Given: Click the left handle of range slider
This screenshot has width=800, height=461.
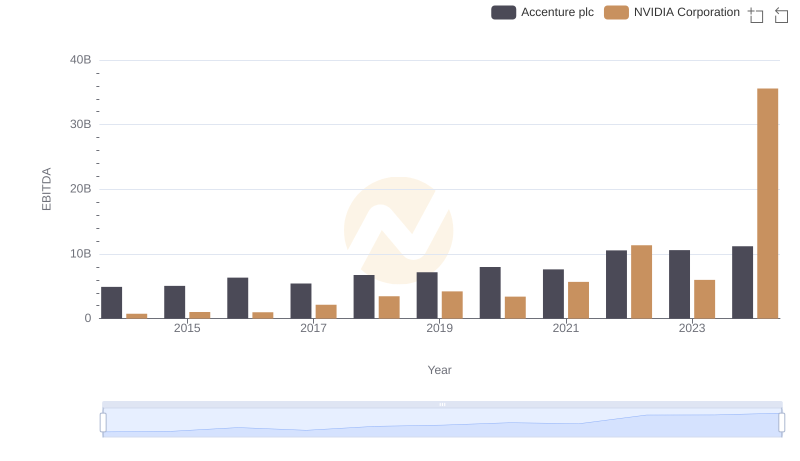Looking at the screenshot, I should point(103,422).
